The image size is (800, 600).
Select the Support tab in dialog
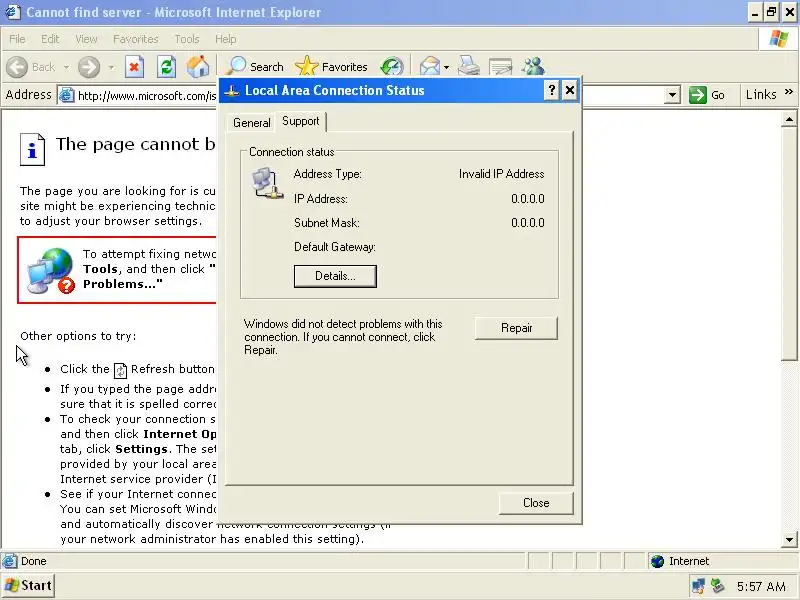pos(301,121)
